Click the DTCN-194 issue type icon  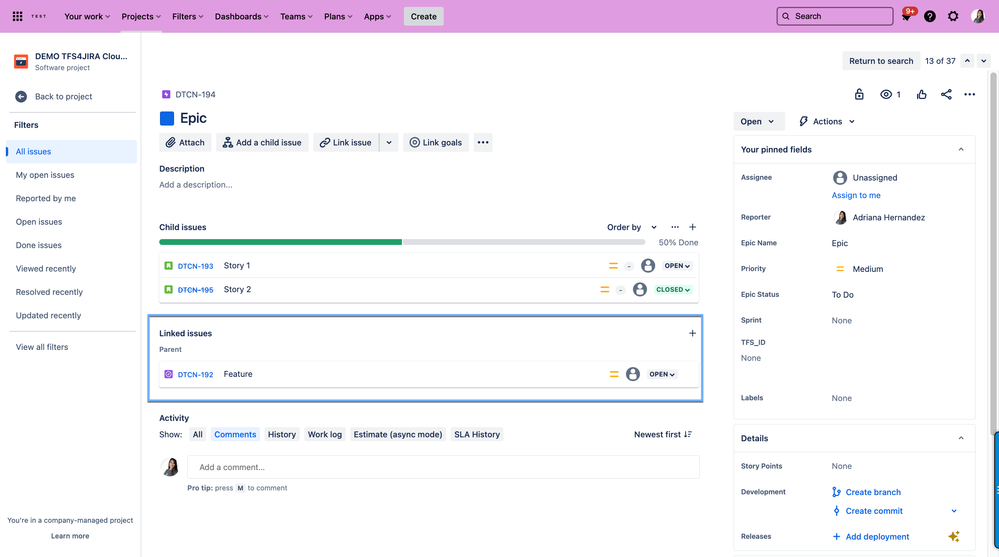(x=166, y=94)
